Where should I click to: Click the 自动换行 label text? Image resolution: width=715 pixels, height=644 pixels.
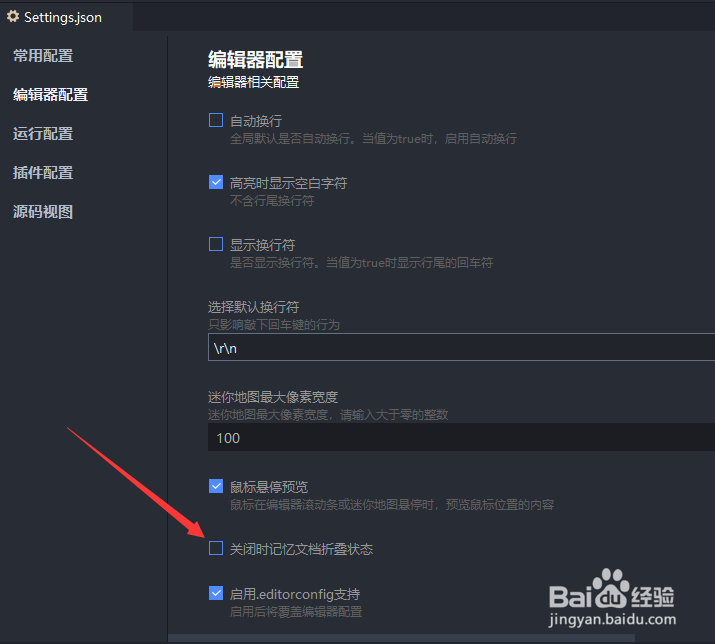[x=256, y=121]
